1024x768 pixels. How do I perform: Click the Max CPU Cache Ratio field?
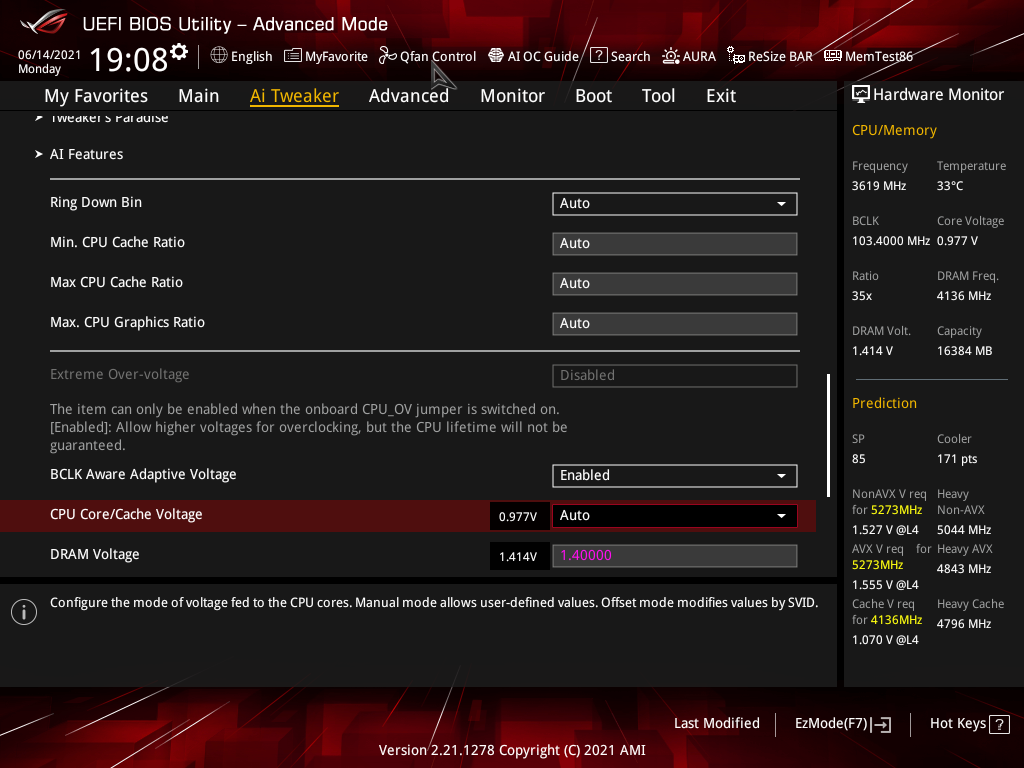pos(674,283)
